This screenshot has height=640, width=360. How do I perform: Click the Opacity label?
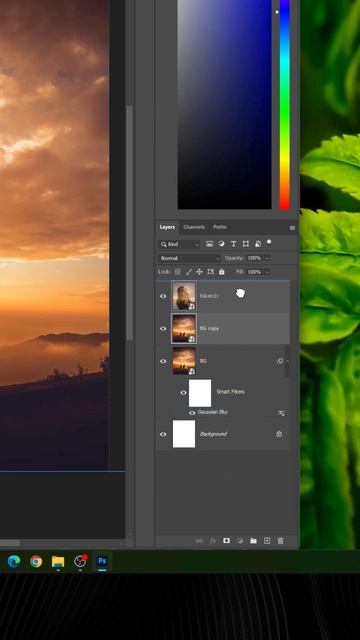coord(234,258)
